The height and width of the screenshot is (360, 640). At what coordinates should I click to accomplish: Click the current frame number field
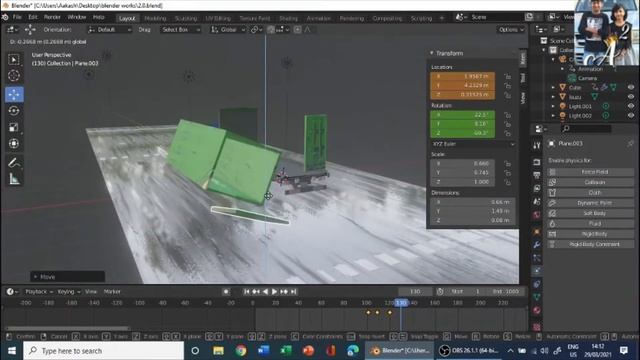415,291
